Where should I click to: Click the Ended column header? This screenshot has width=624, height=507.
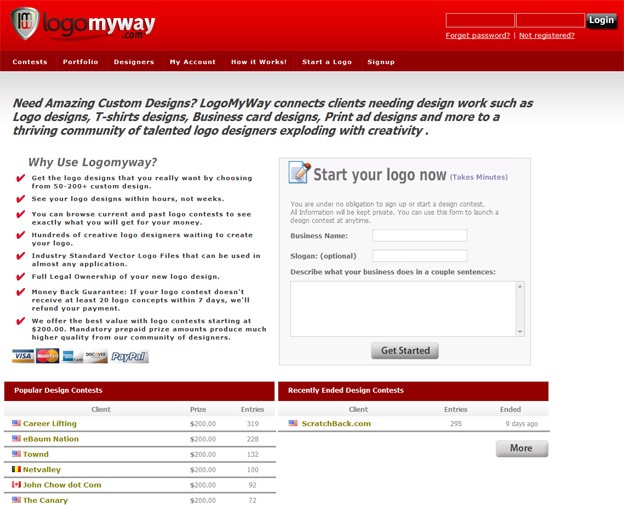click(x=511, y=409)
